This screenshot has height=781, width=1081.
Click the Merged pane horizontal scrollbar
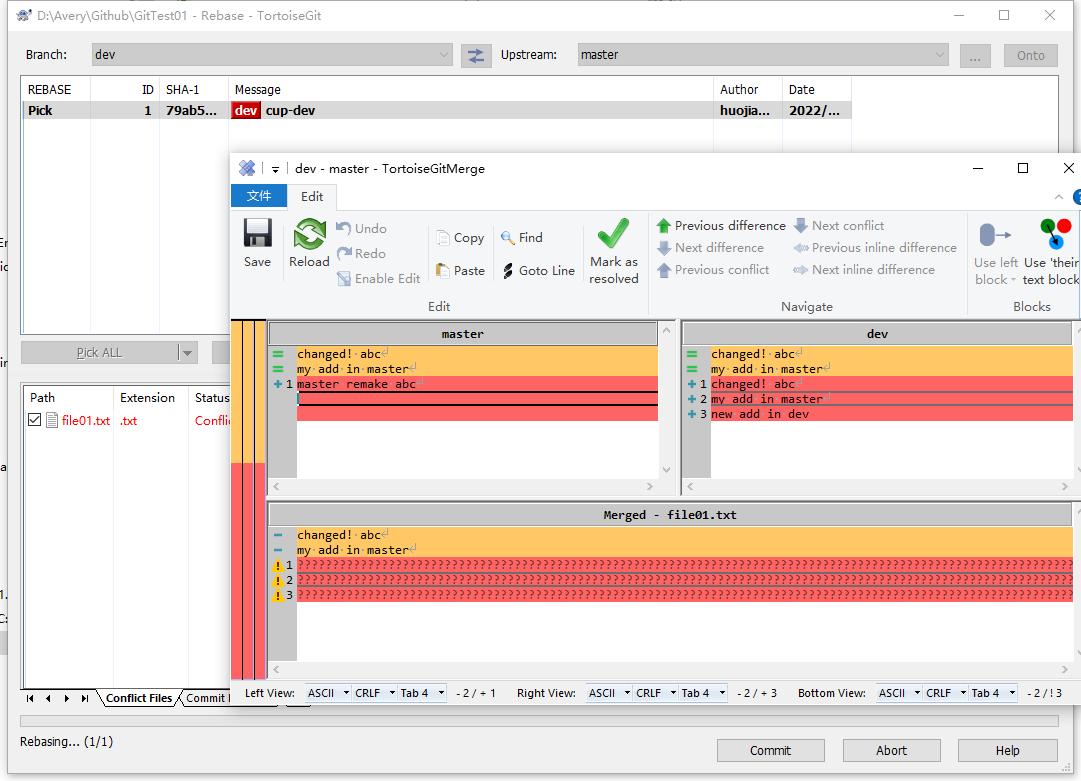click(x=670, y=669)
